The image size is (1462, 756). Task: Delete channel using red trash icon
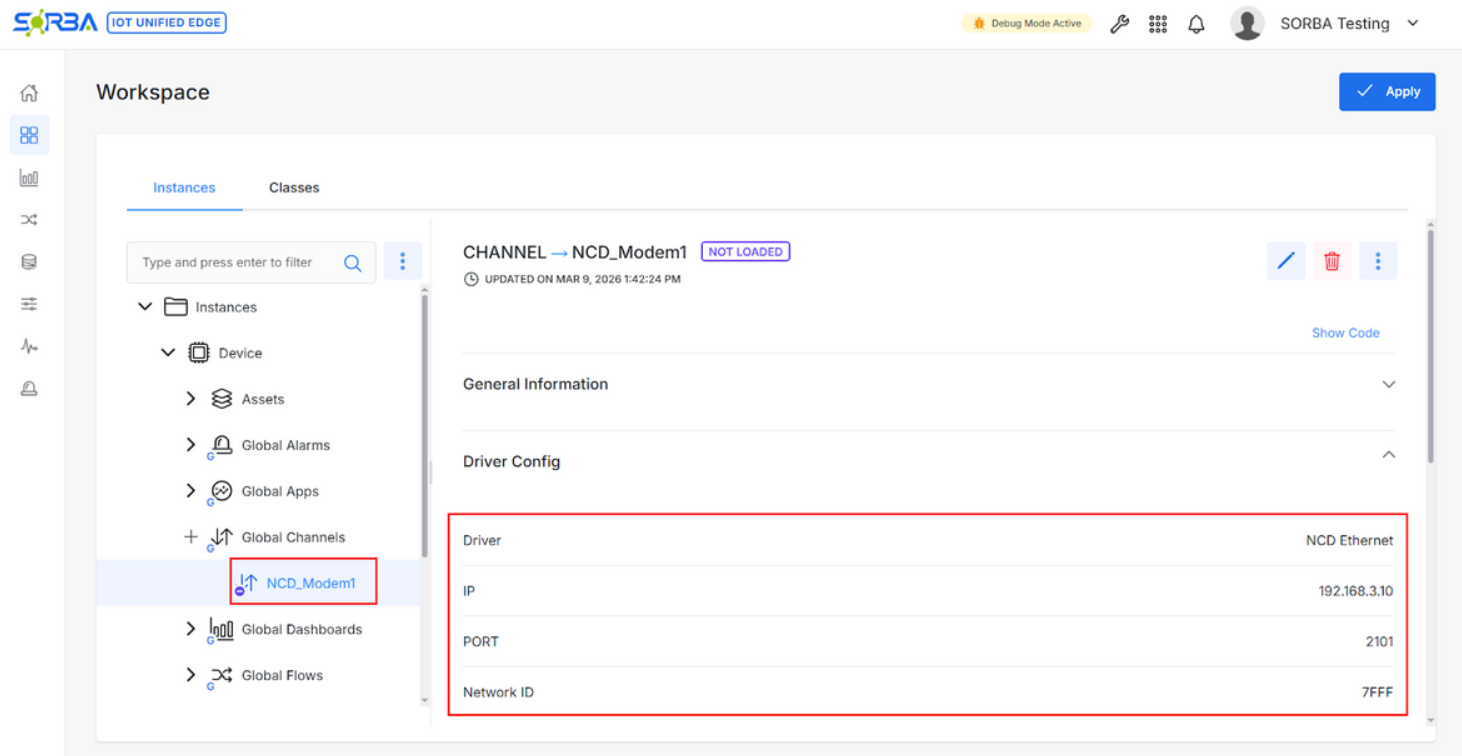click(1332, 261)
